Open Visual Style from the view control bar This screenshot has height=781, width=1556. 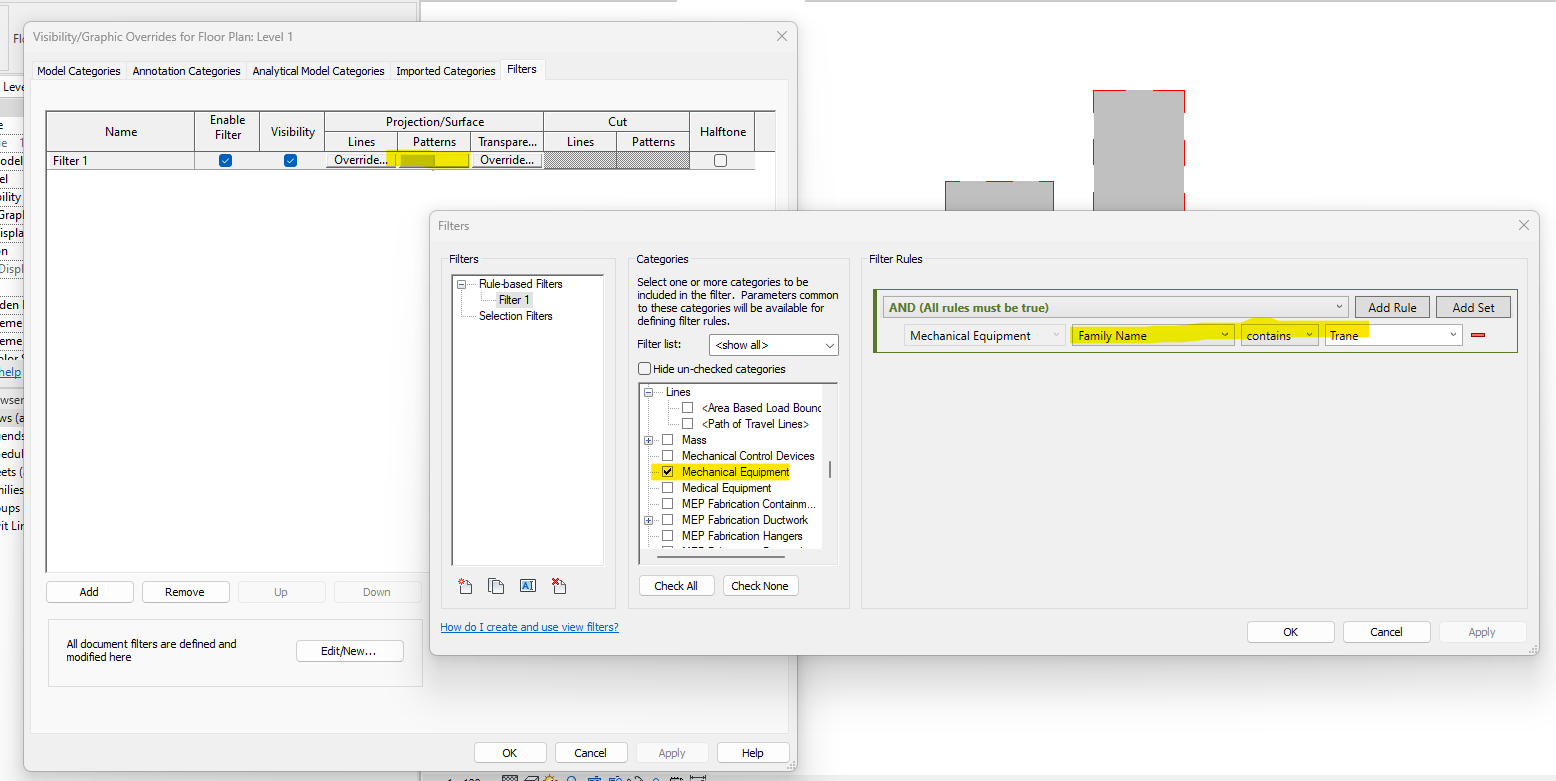[x=531, y=777]
